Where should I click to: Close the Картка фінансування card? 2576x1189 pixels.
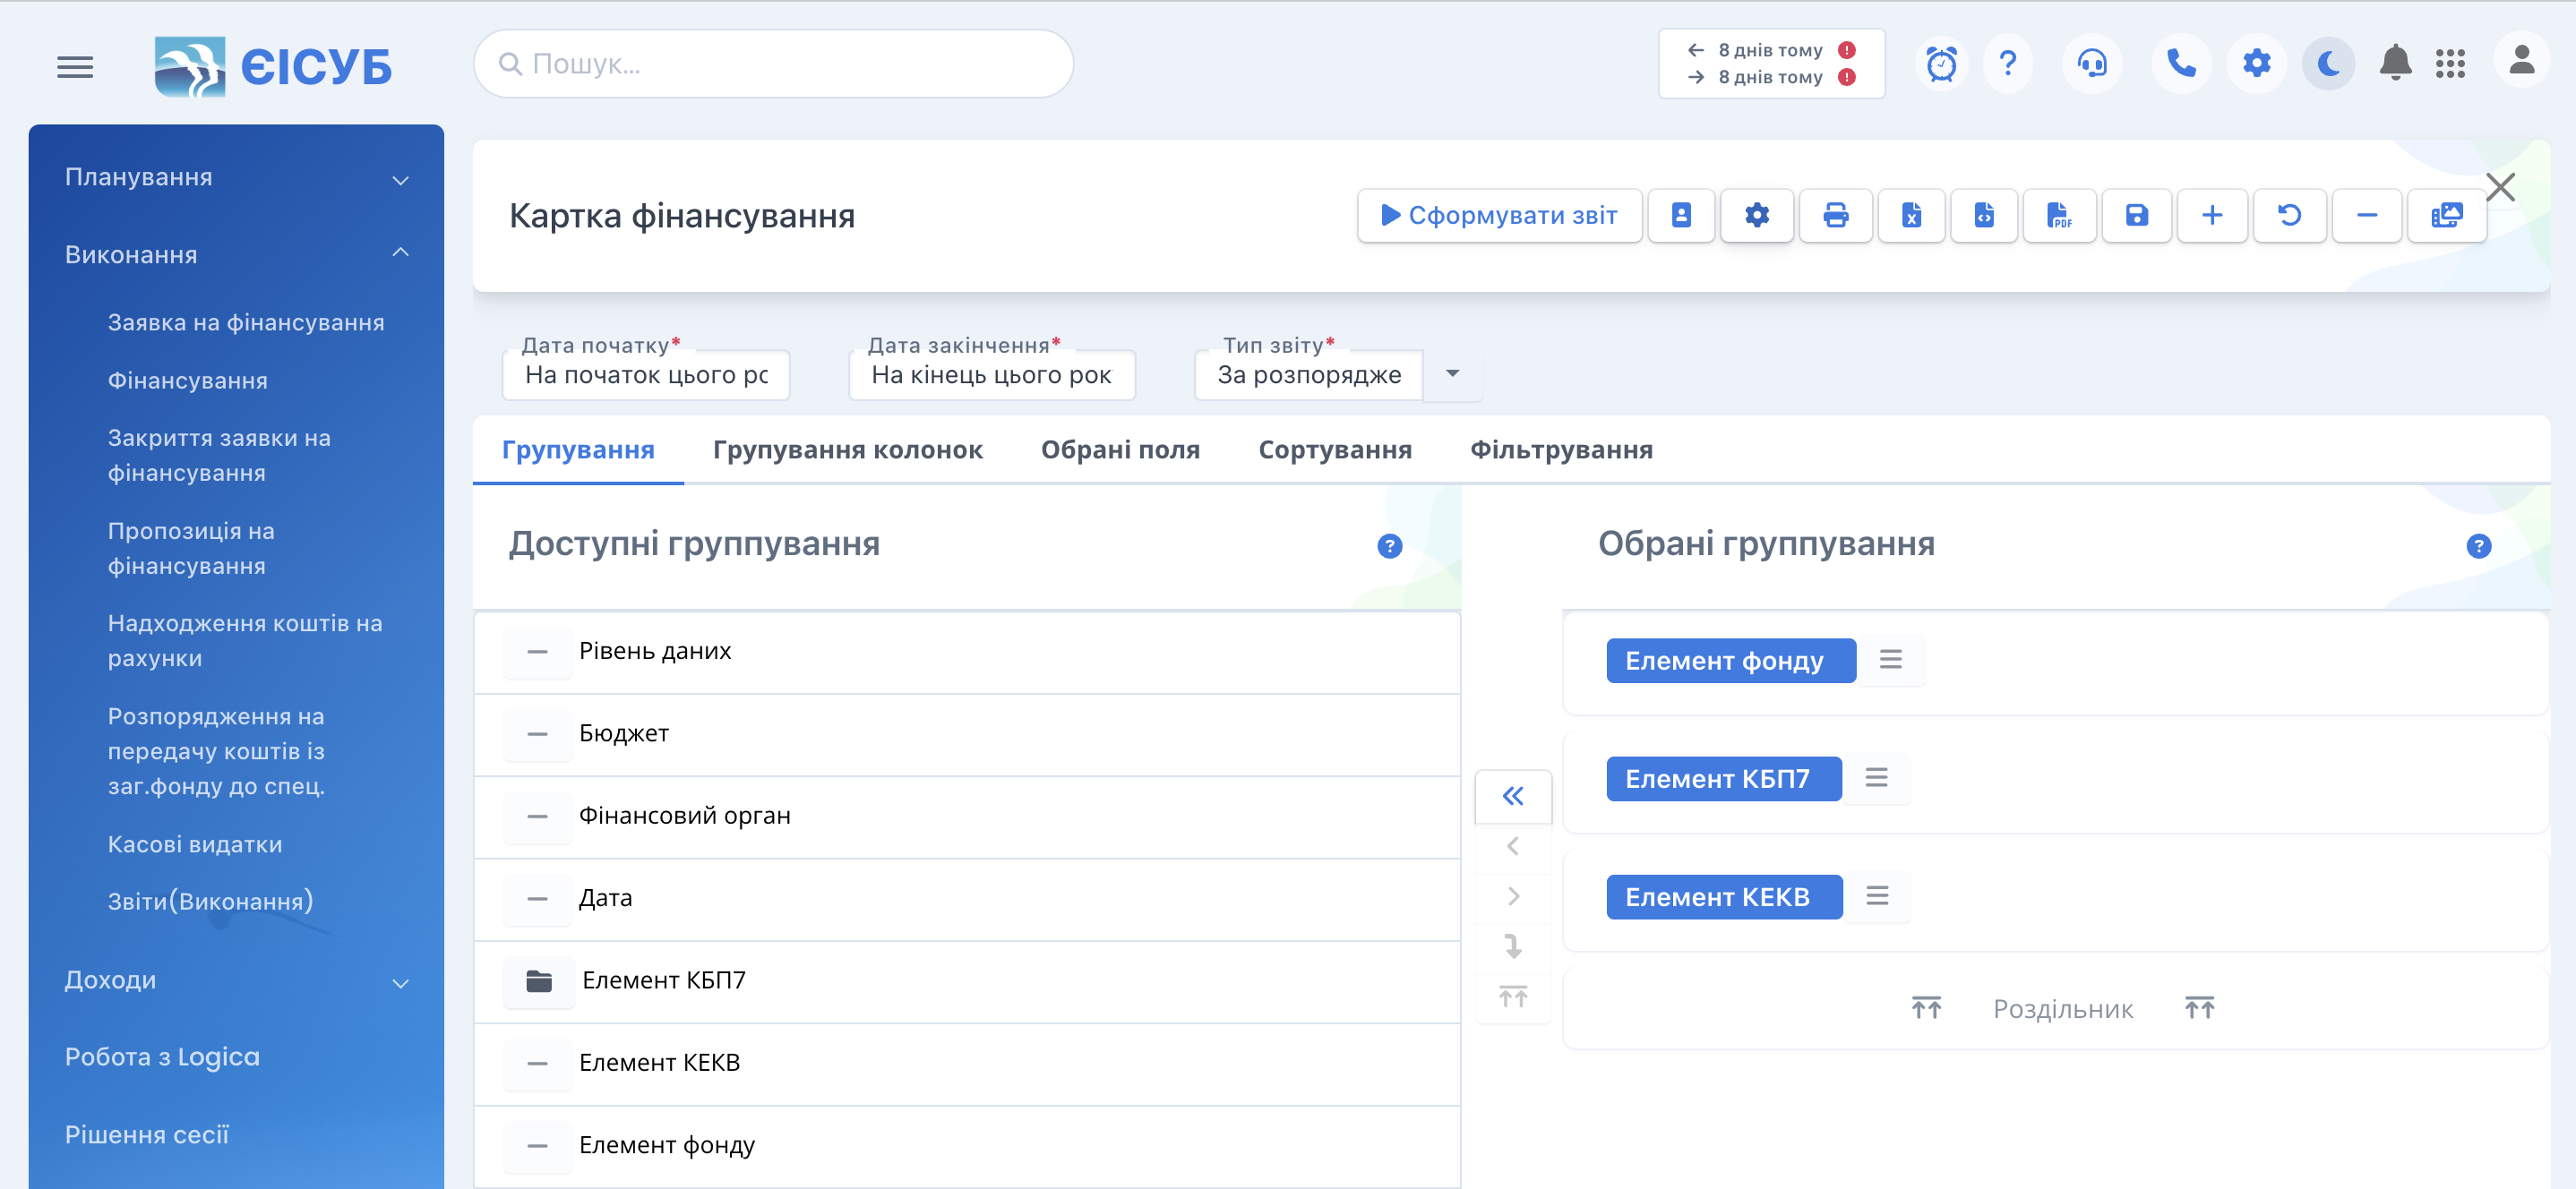point(2500,187)
